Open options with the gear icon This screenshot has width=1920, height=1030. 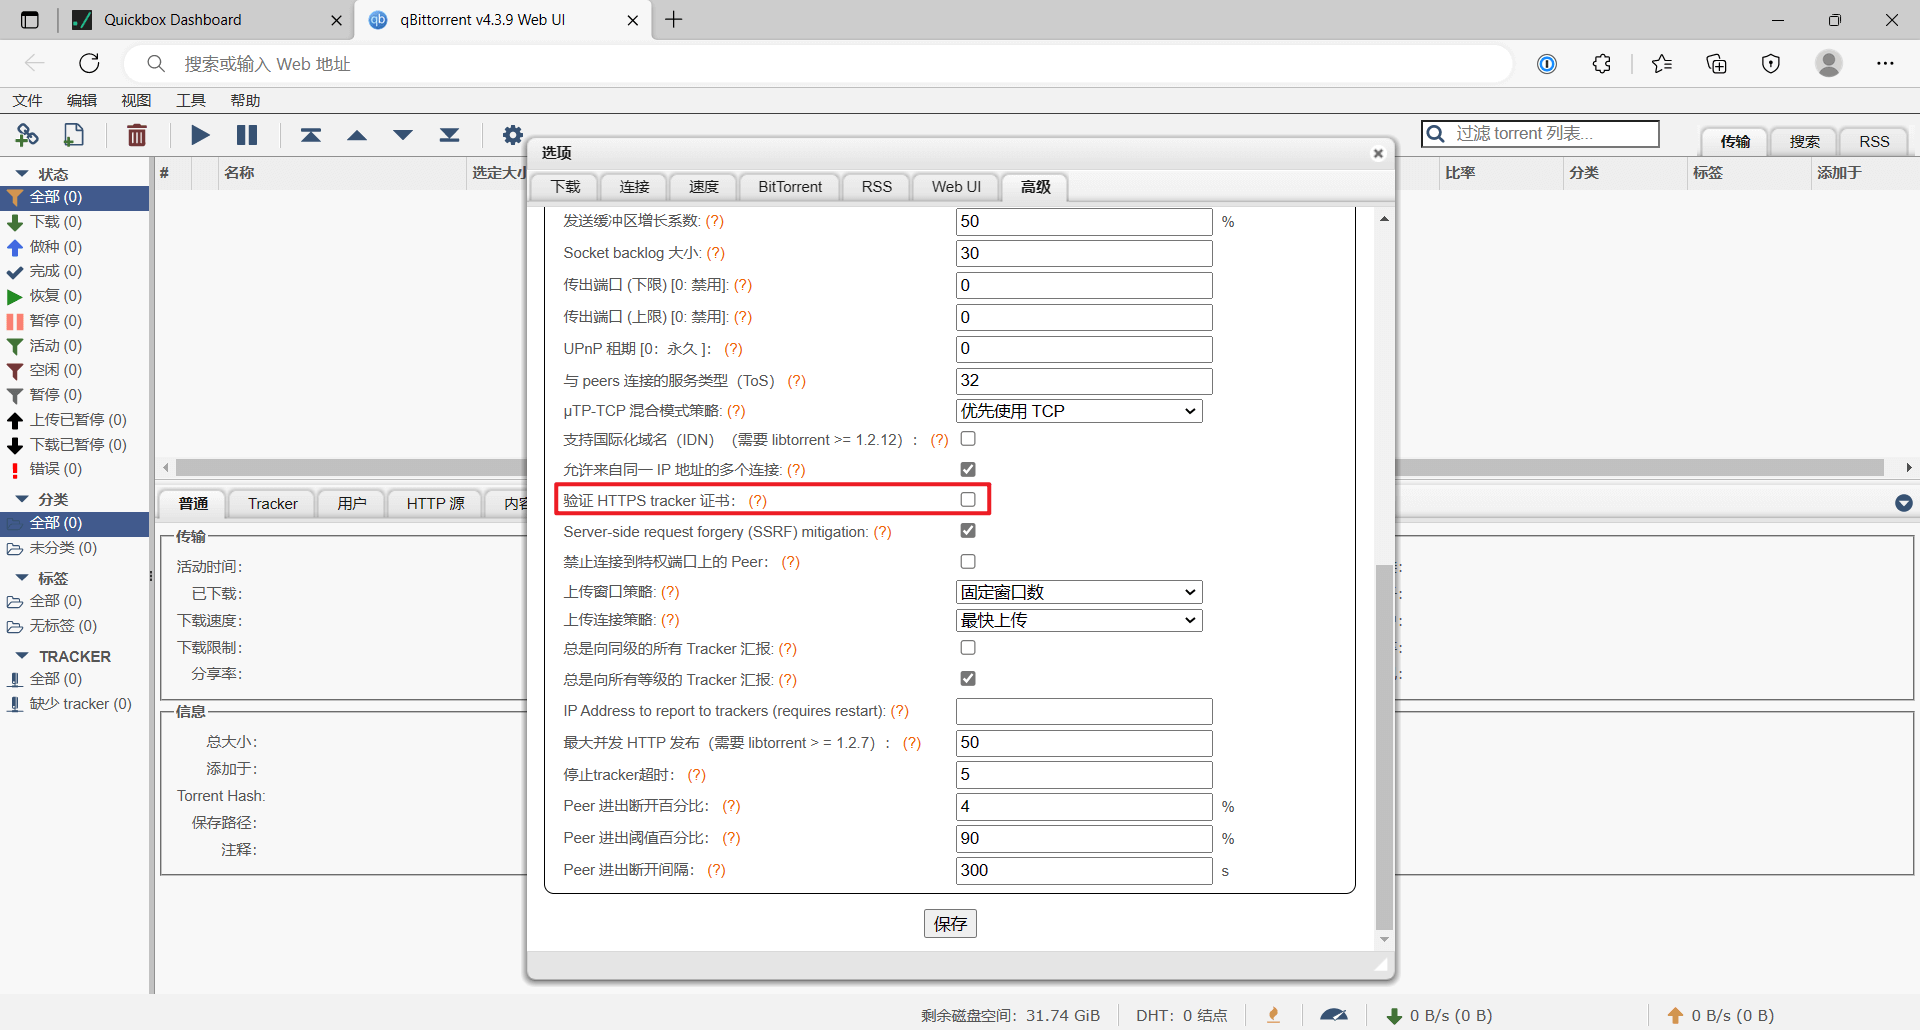512,135
